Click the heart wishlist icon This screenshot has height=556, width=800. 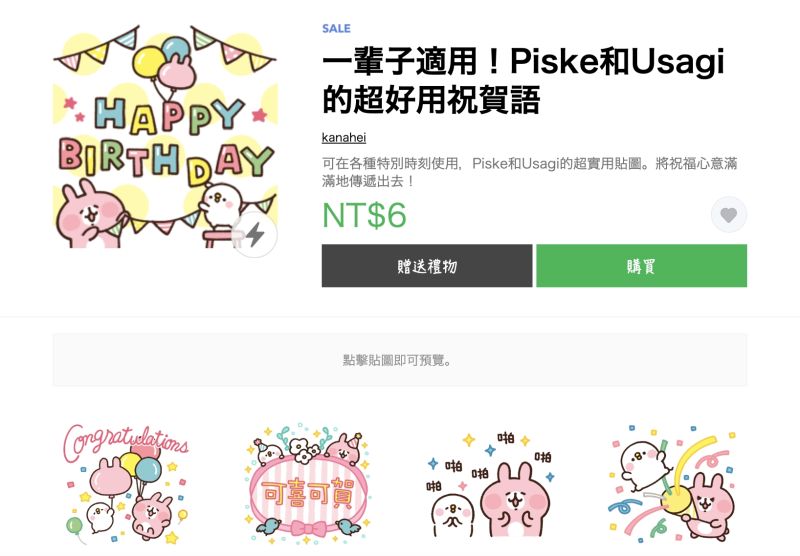click(729, 215)
